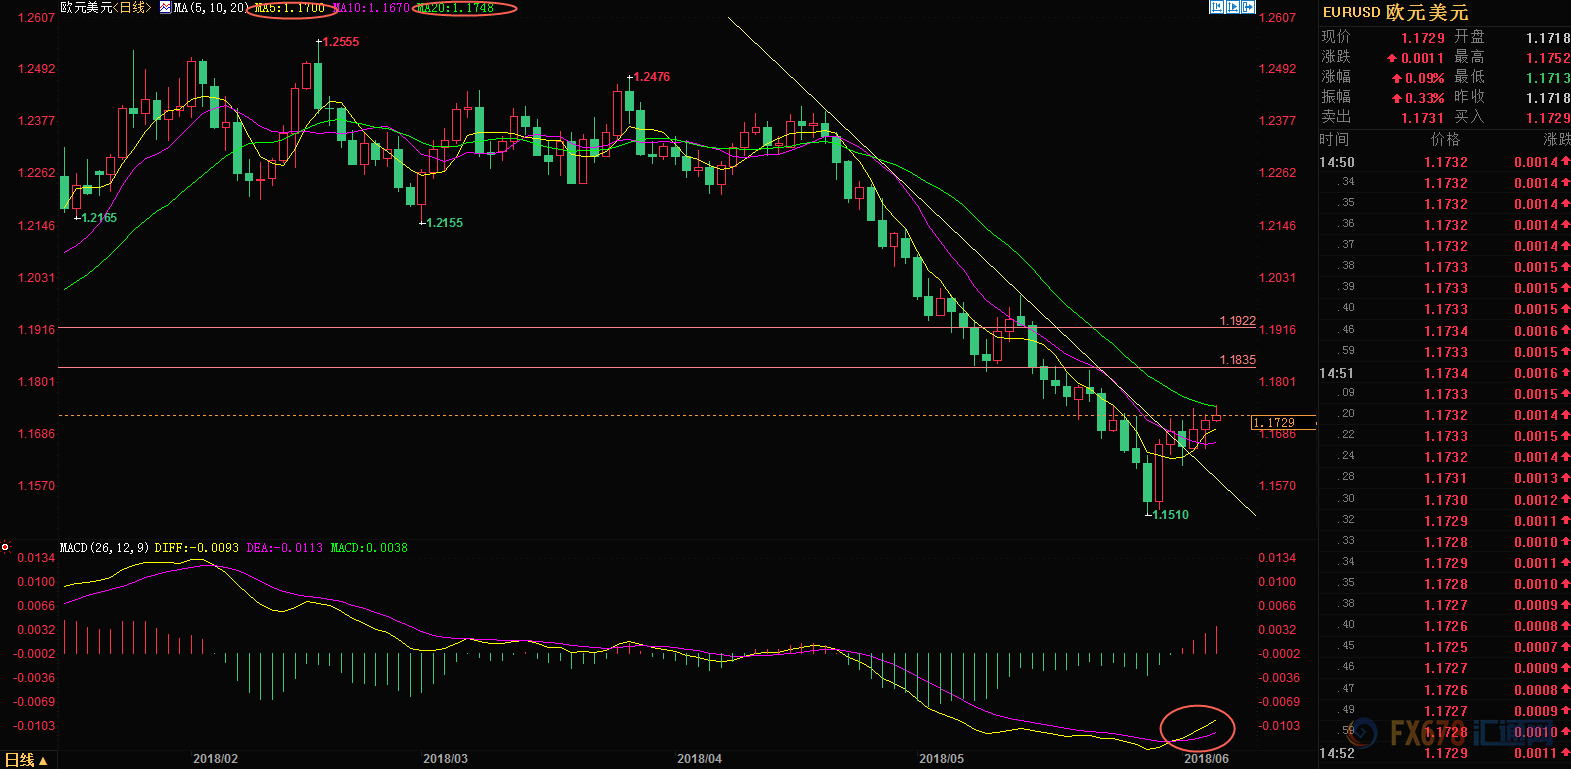1571x769 pixels.
Task: Click DIFF:-0.0093 readout
Action: tap(196, 548)
